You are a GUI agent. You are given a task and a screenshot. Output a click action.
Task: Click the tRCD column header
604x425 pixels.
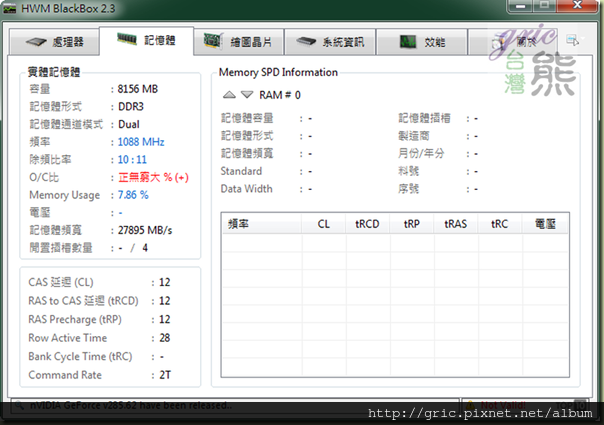click(x=367, y=224)
